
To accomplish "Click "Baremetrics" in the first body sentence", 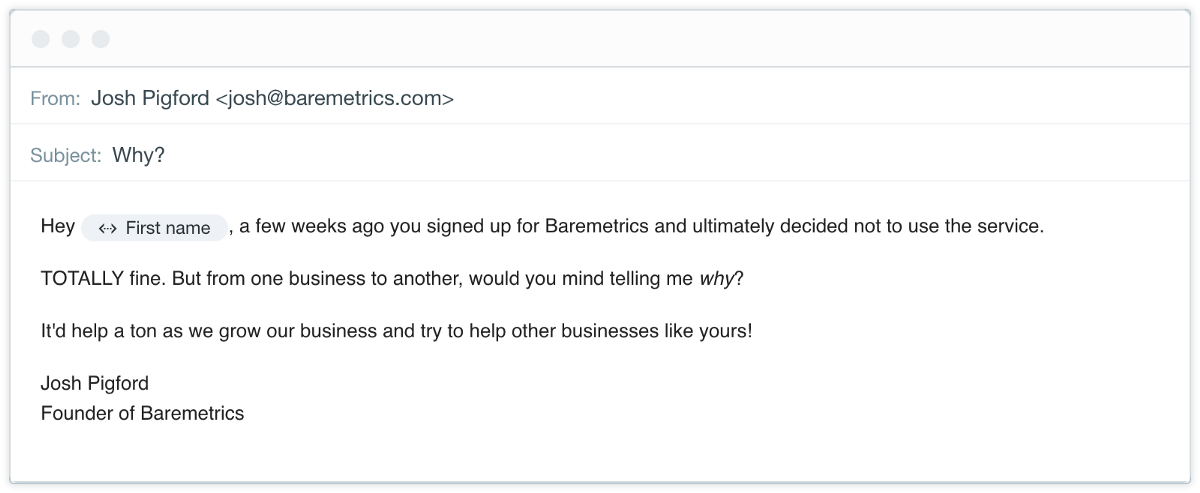I will coord(597,226).
